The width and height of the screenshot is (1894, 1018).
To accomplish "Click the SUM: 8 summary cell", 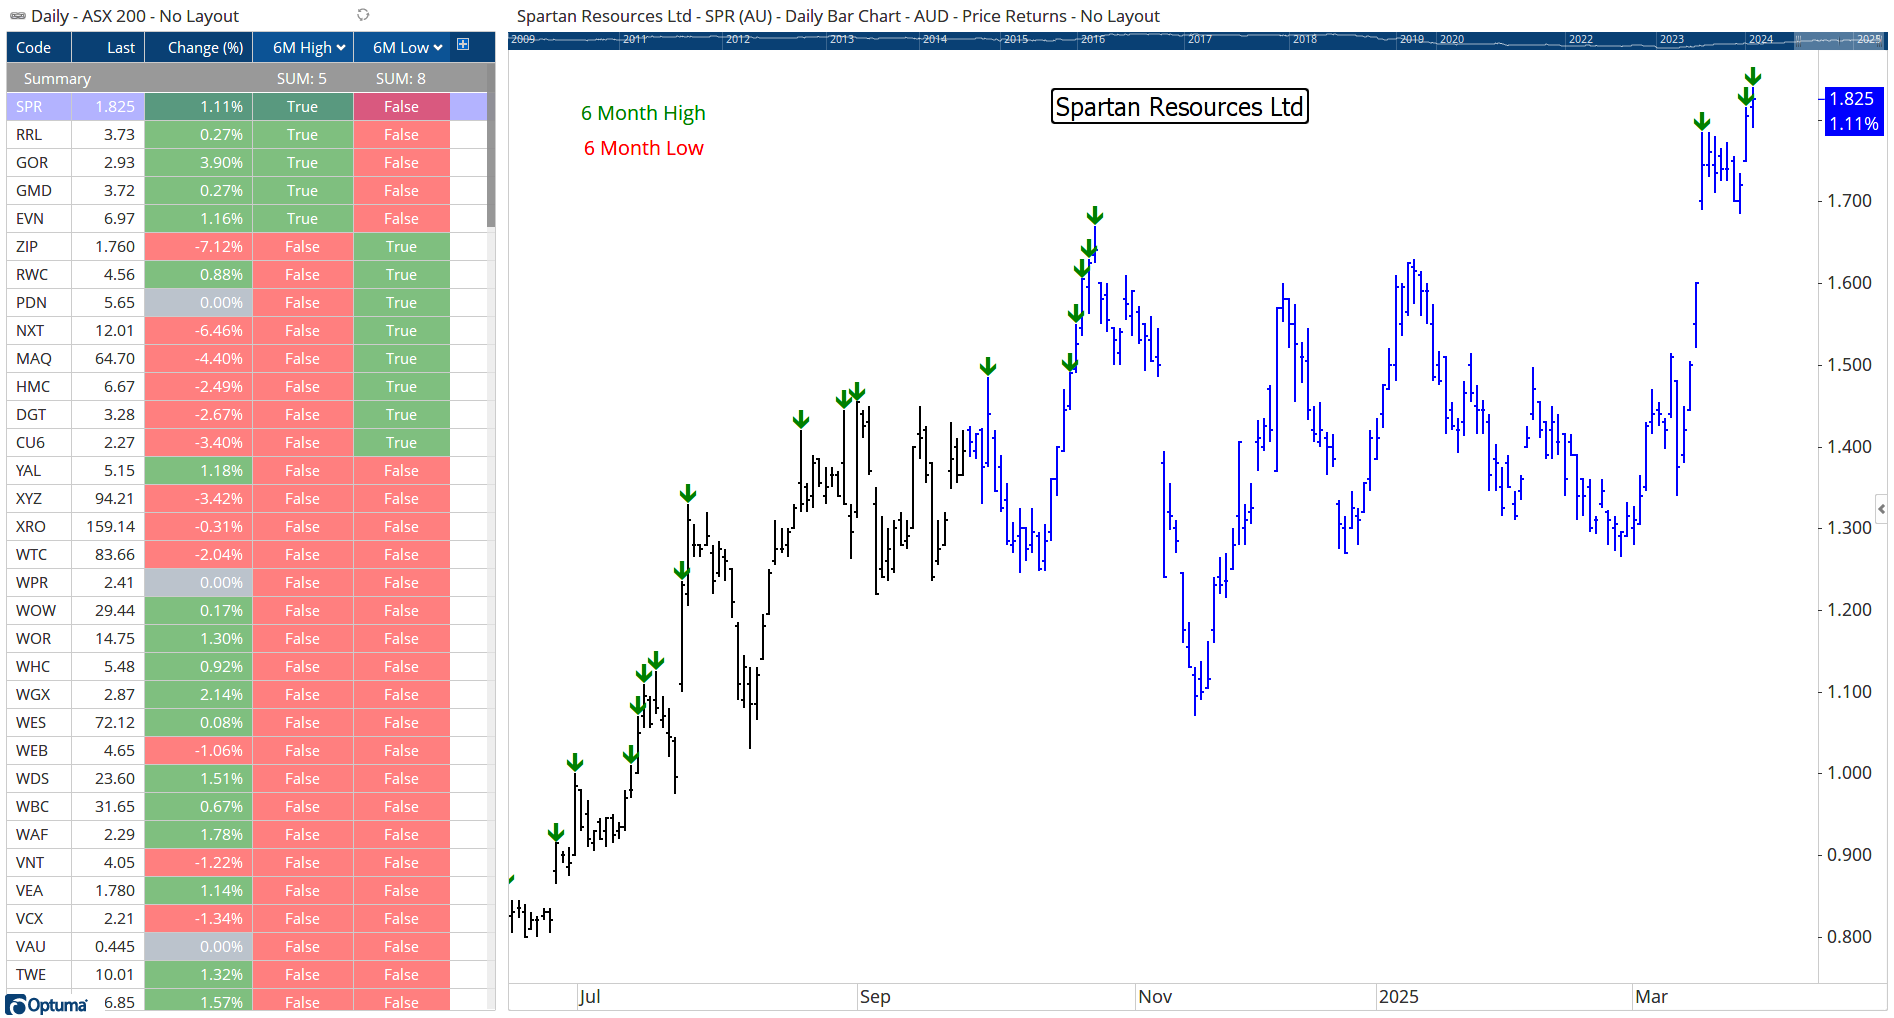I will point(401,79).
